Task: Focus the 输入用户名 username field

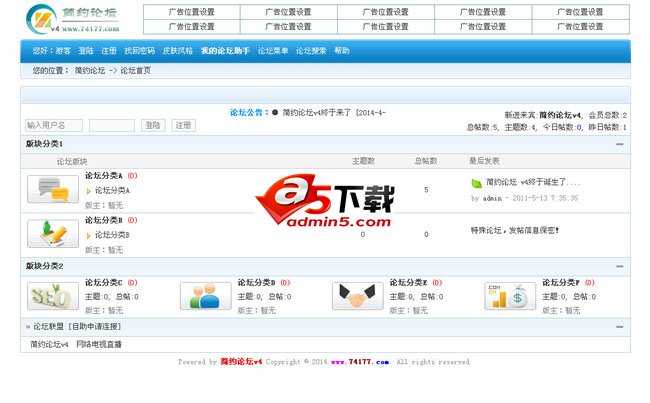Action: tap(54, 125)
